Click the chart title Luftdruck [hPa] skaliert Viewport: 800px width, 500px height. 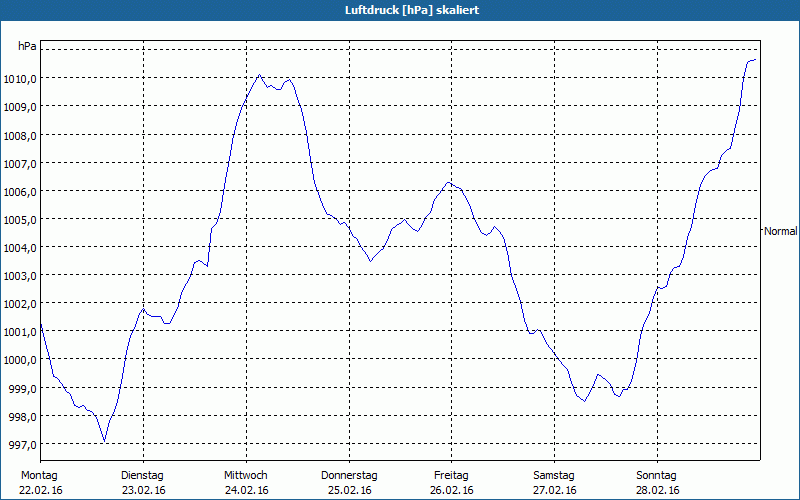click(x=399, y=10)
